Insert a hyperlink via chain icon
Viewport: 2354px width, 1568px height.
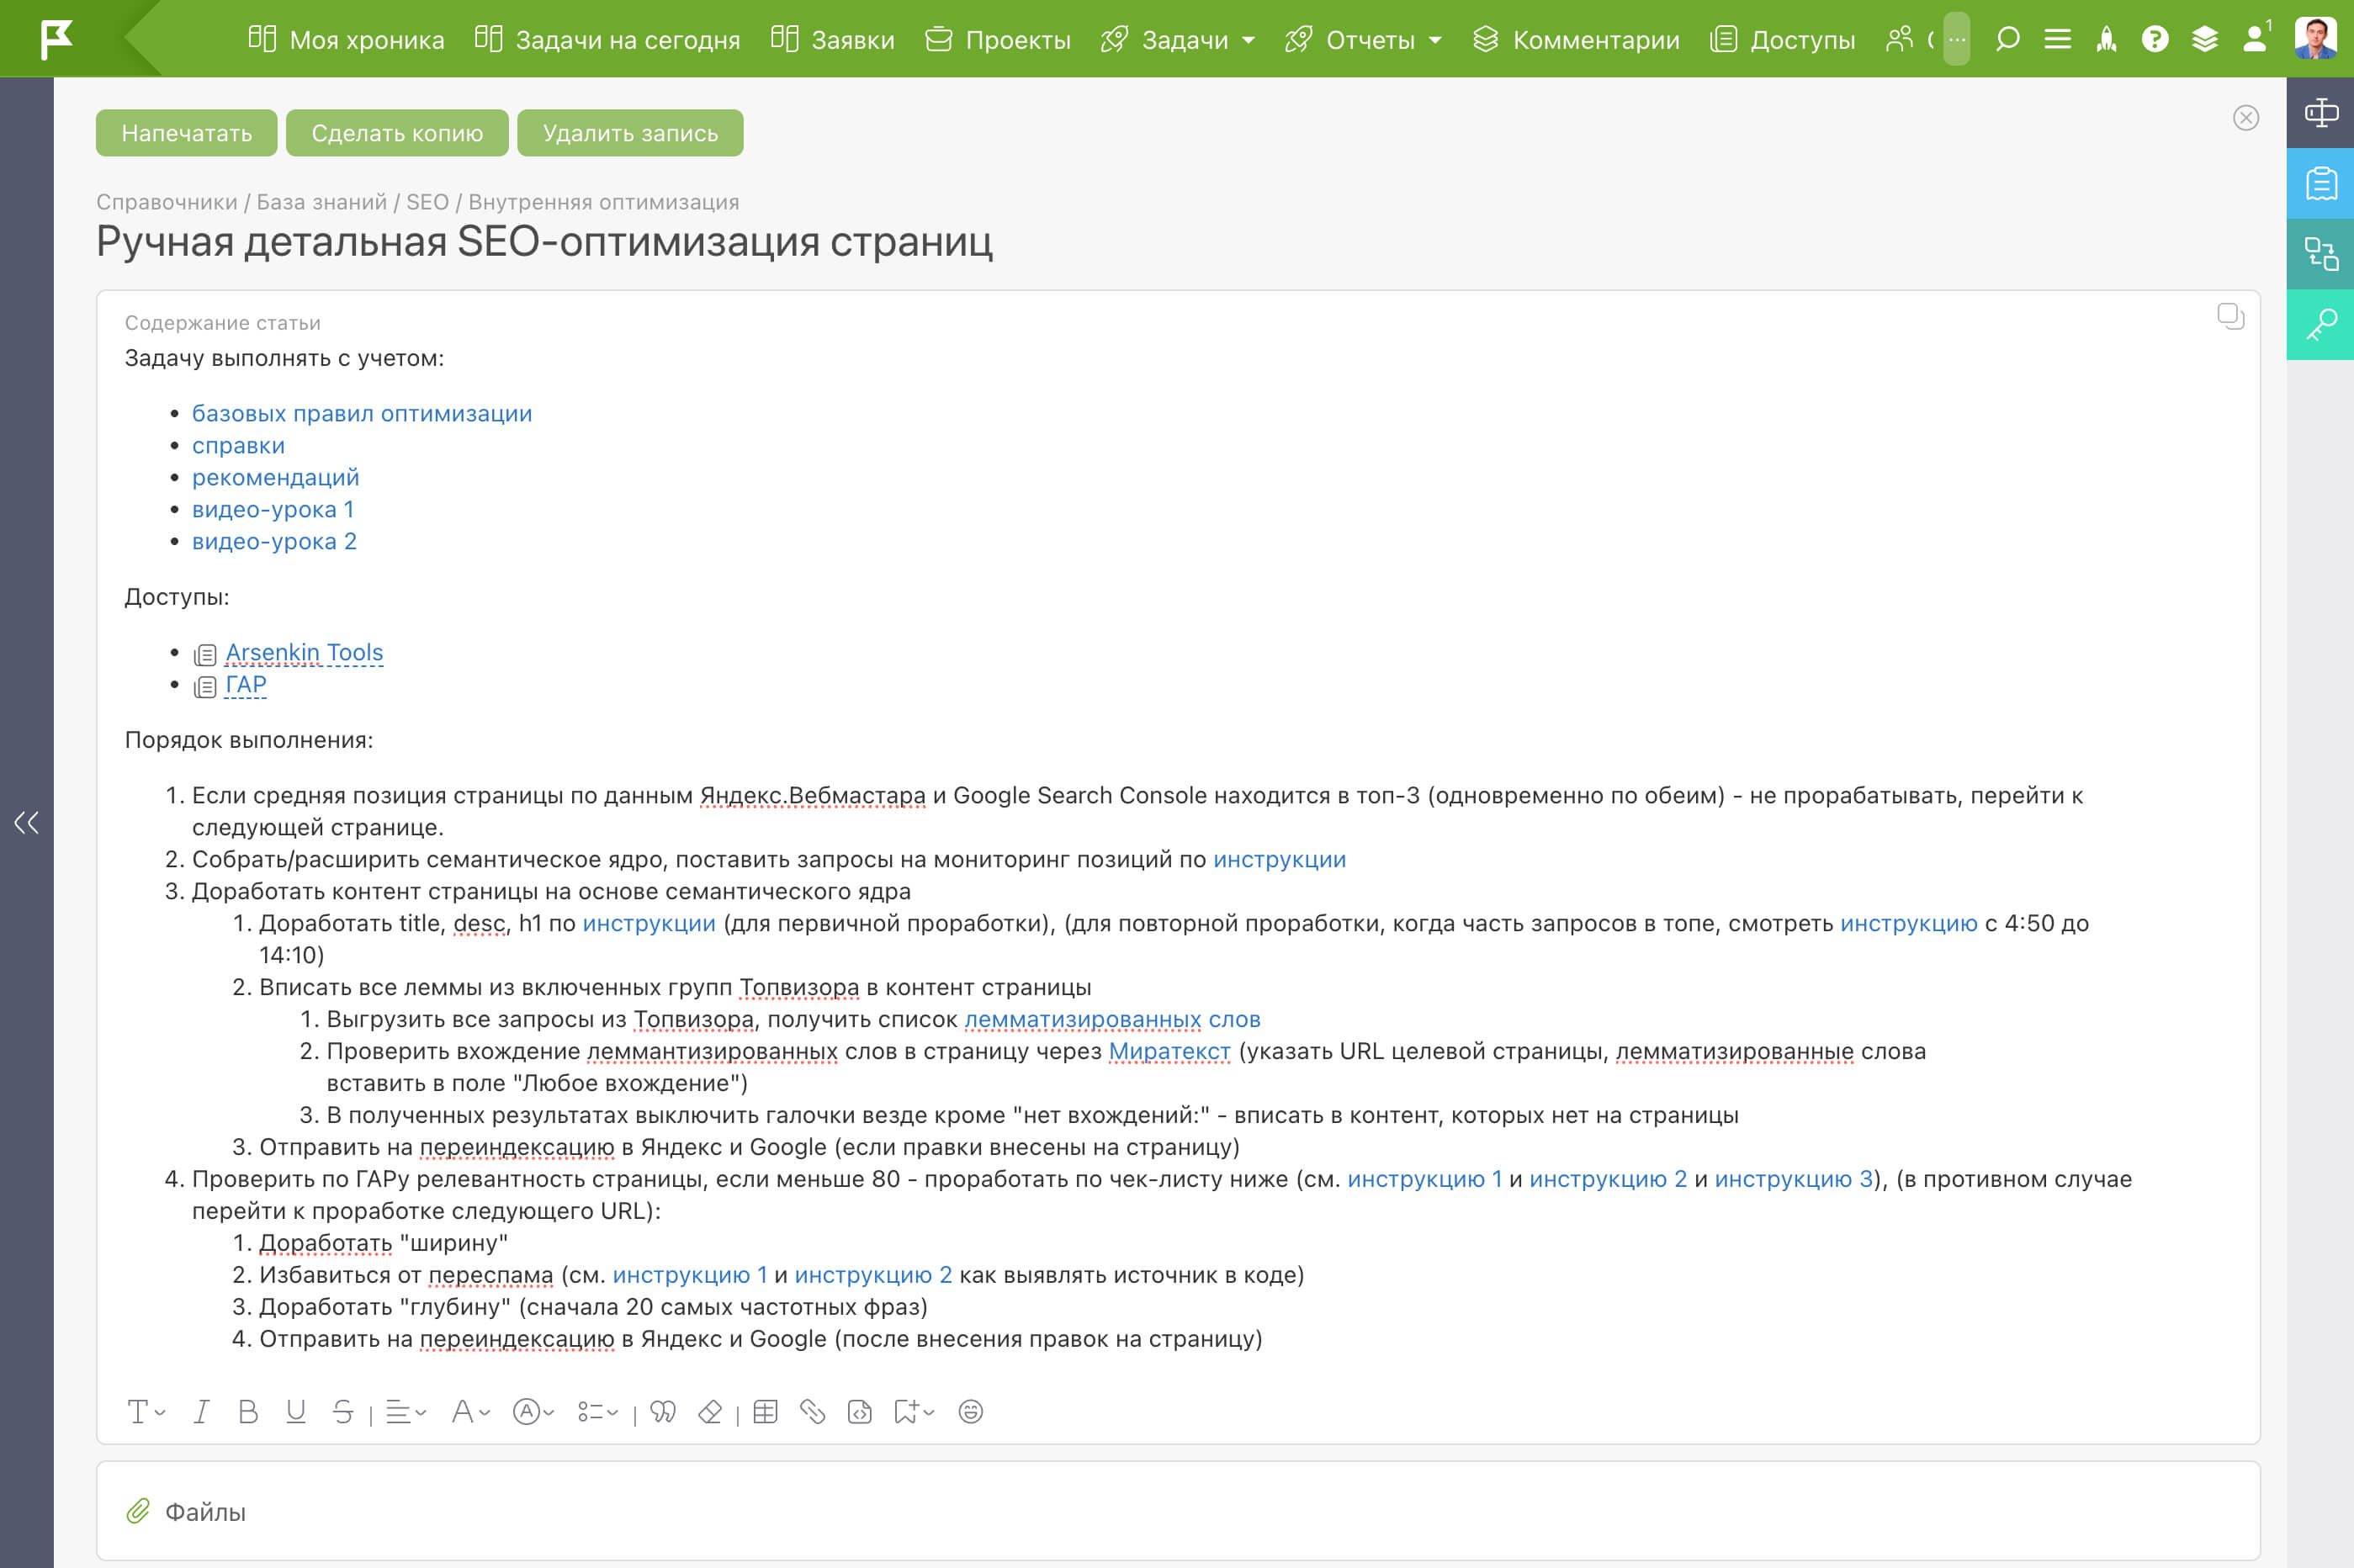(x=812, y=1411)
